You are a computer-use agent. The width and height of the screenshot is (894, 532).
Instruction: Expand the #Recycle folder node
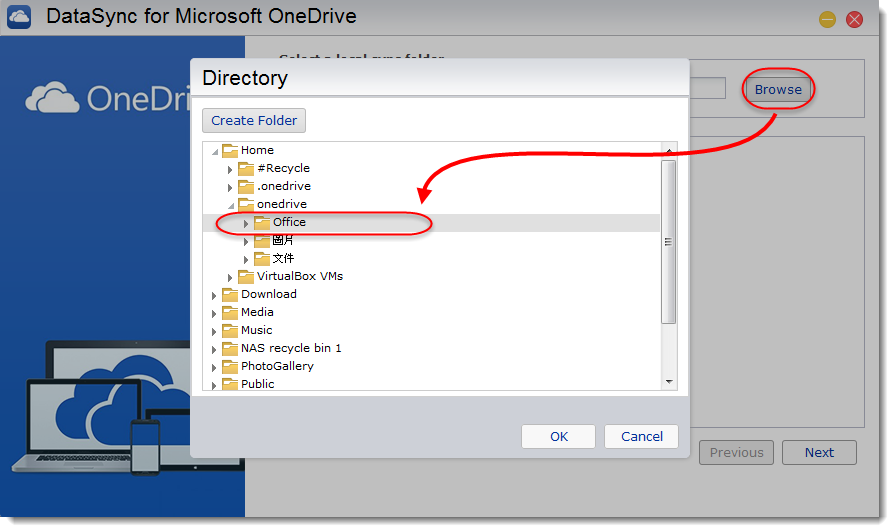tap(230, 169)
